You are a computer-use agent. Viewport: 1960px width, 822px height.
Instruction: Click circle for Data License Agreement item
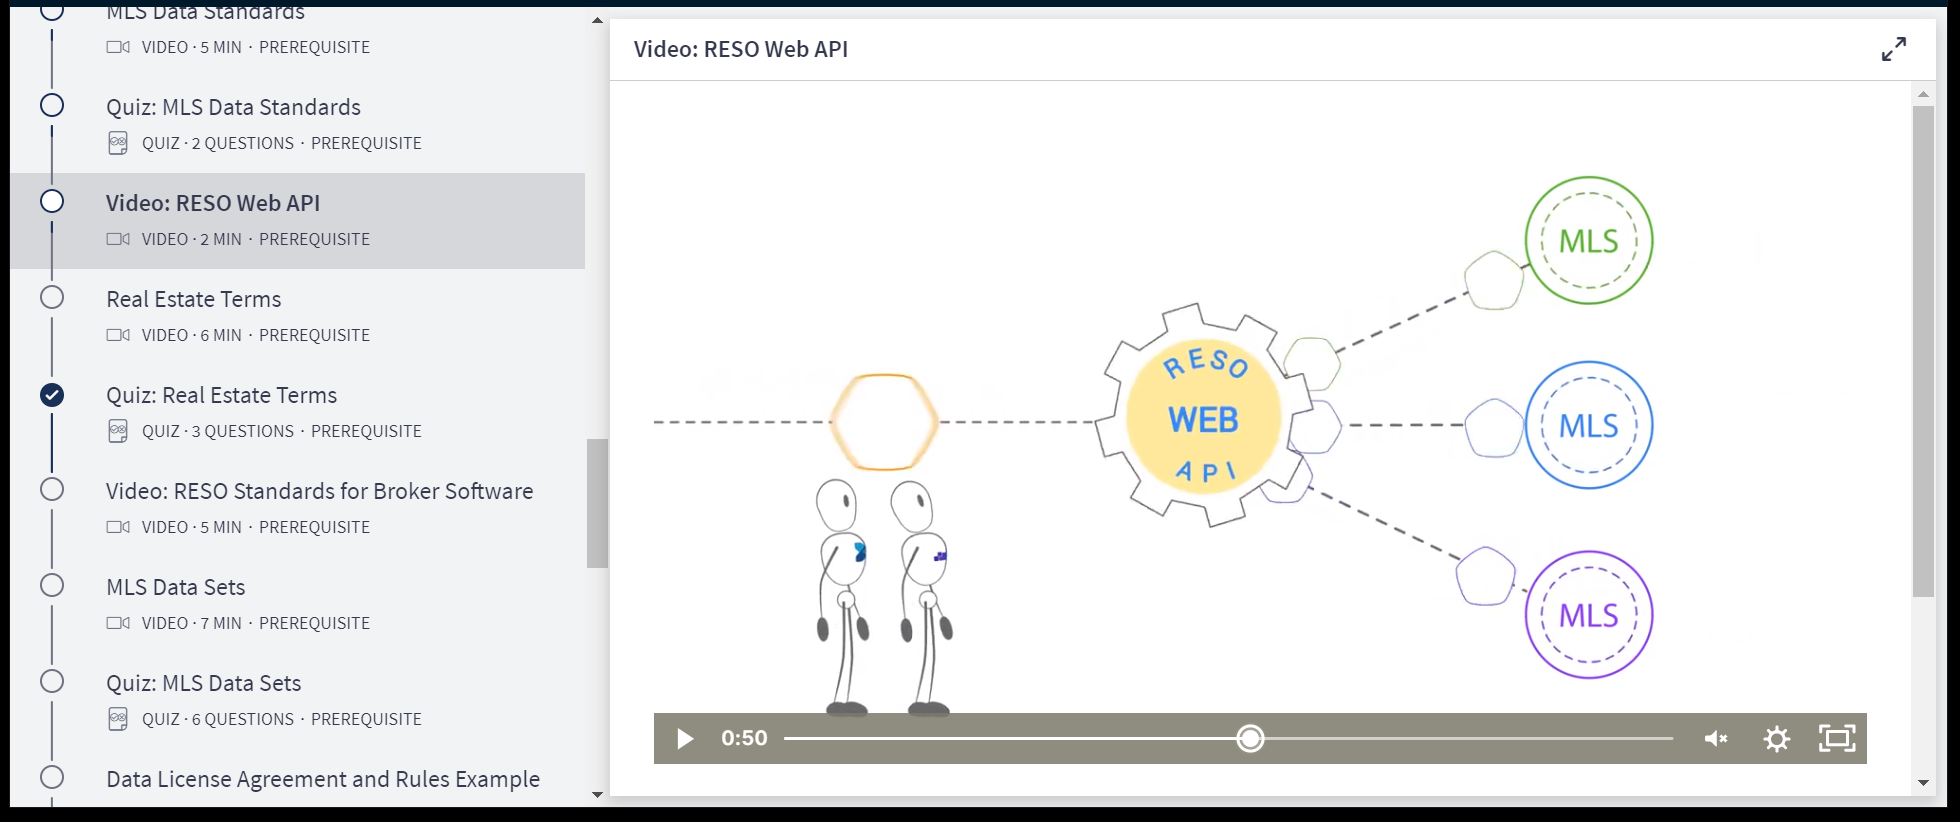click(52, 777)
